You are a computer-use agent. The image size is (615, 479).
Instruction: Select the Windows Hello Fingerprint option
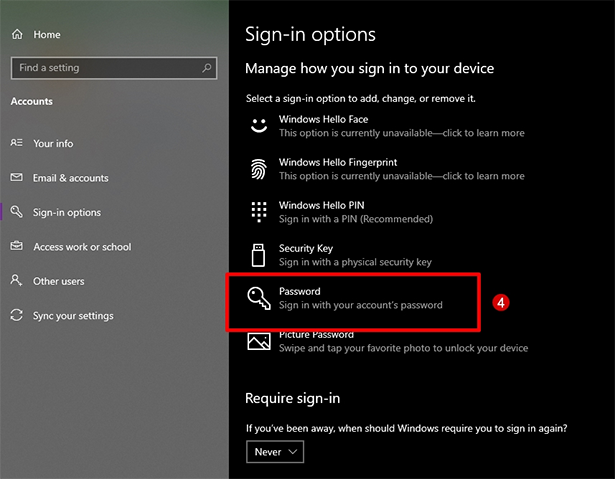[x=388, y=169]
